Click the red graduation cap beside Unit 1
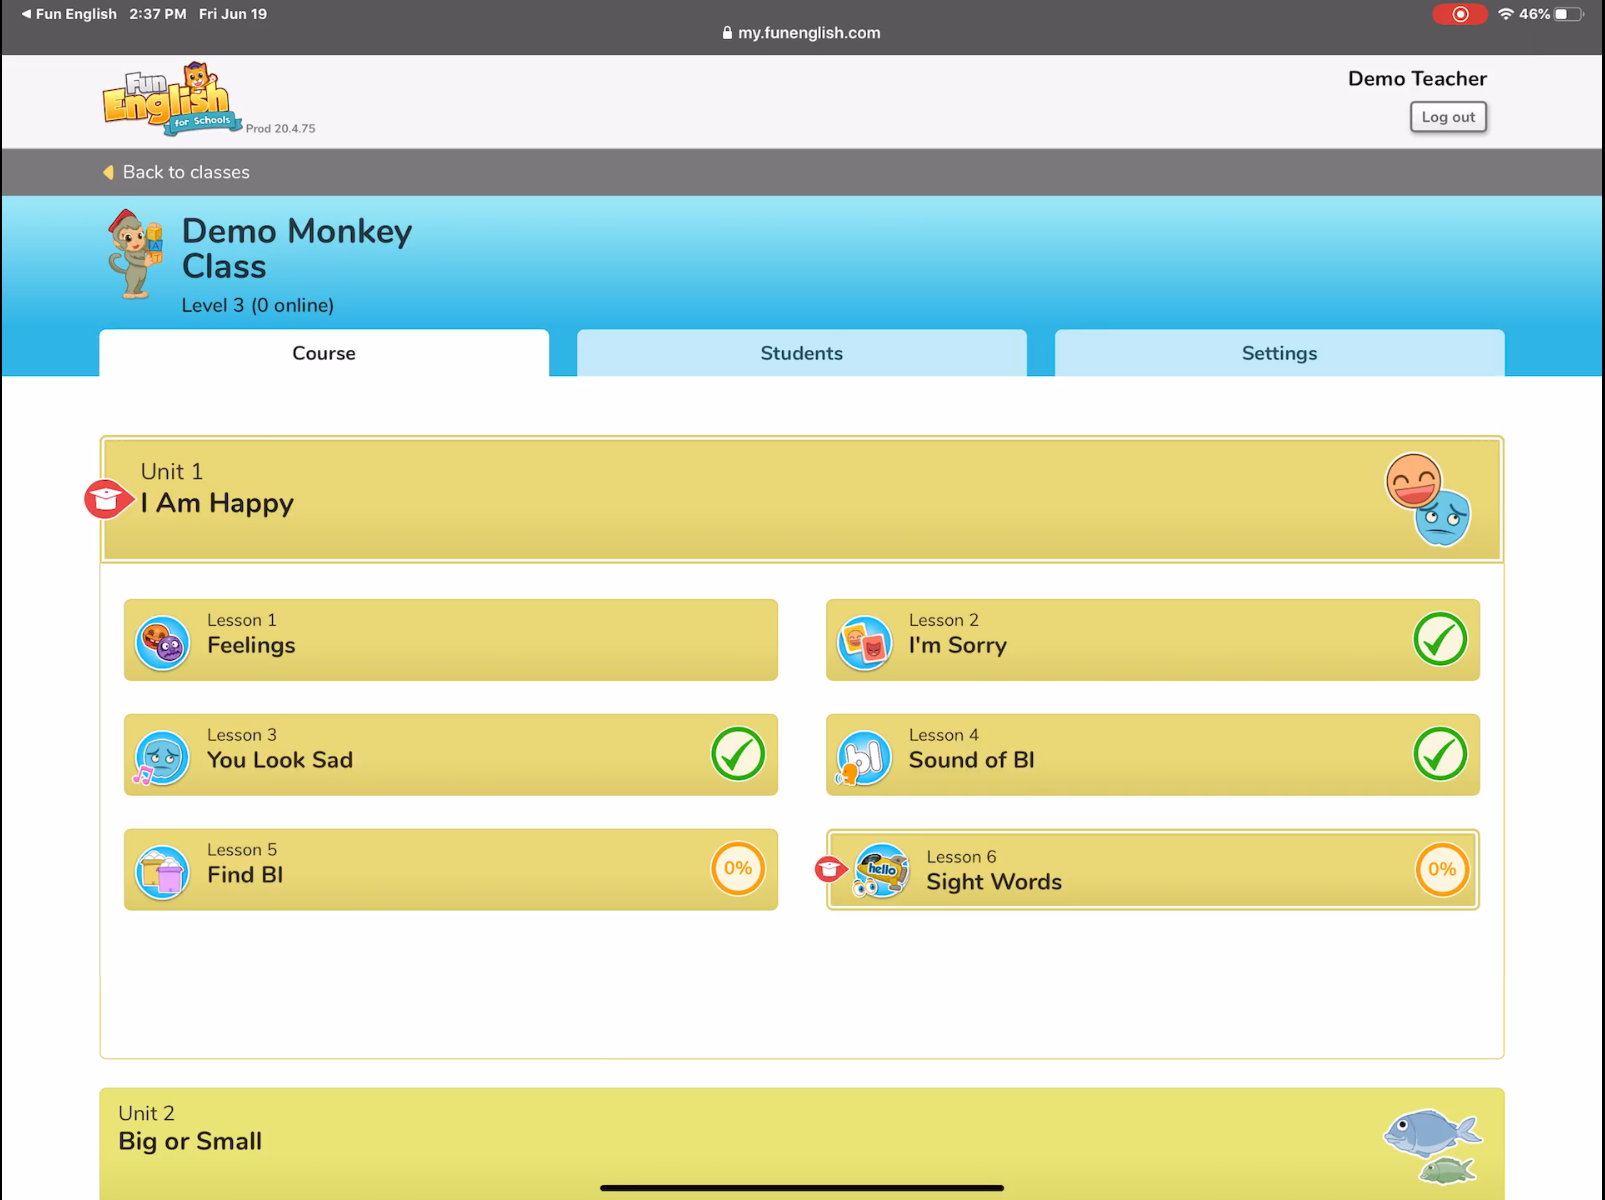This screenshot has height=1200, width=1605. (x=107, y=499)
